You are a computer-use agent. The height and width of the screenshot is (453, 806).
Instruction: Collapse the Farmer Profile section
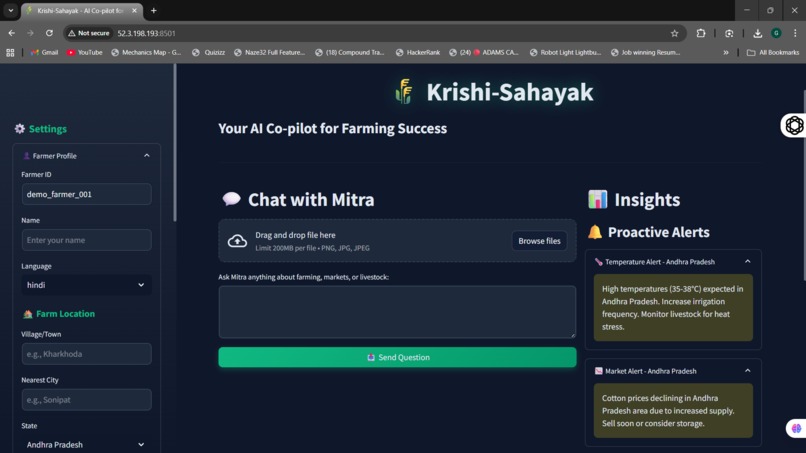[146, 155]
